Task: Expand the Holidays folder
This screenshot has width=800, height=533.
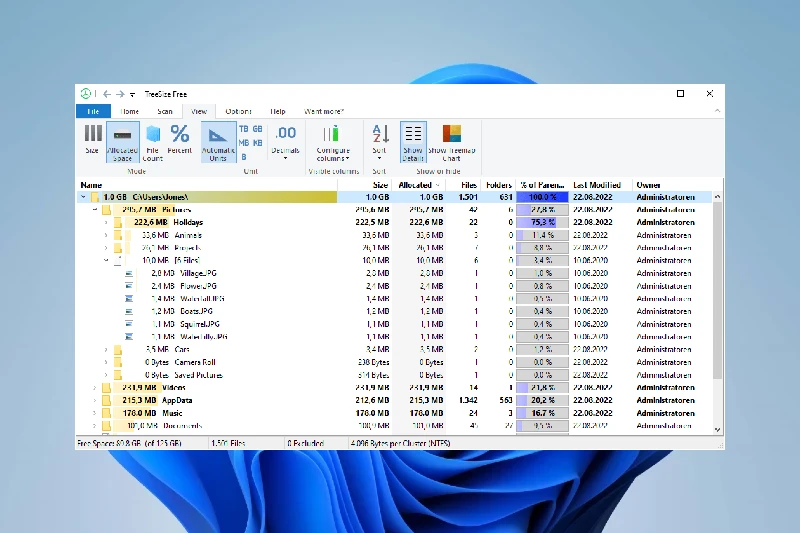Action: click(106, 222)
